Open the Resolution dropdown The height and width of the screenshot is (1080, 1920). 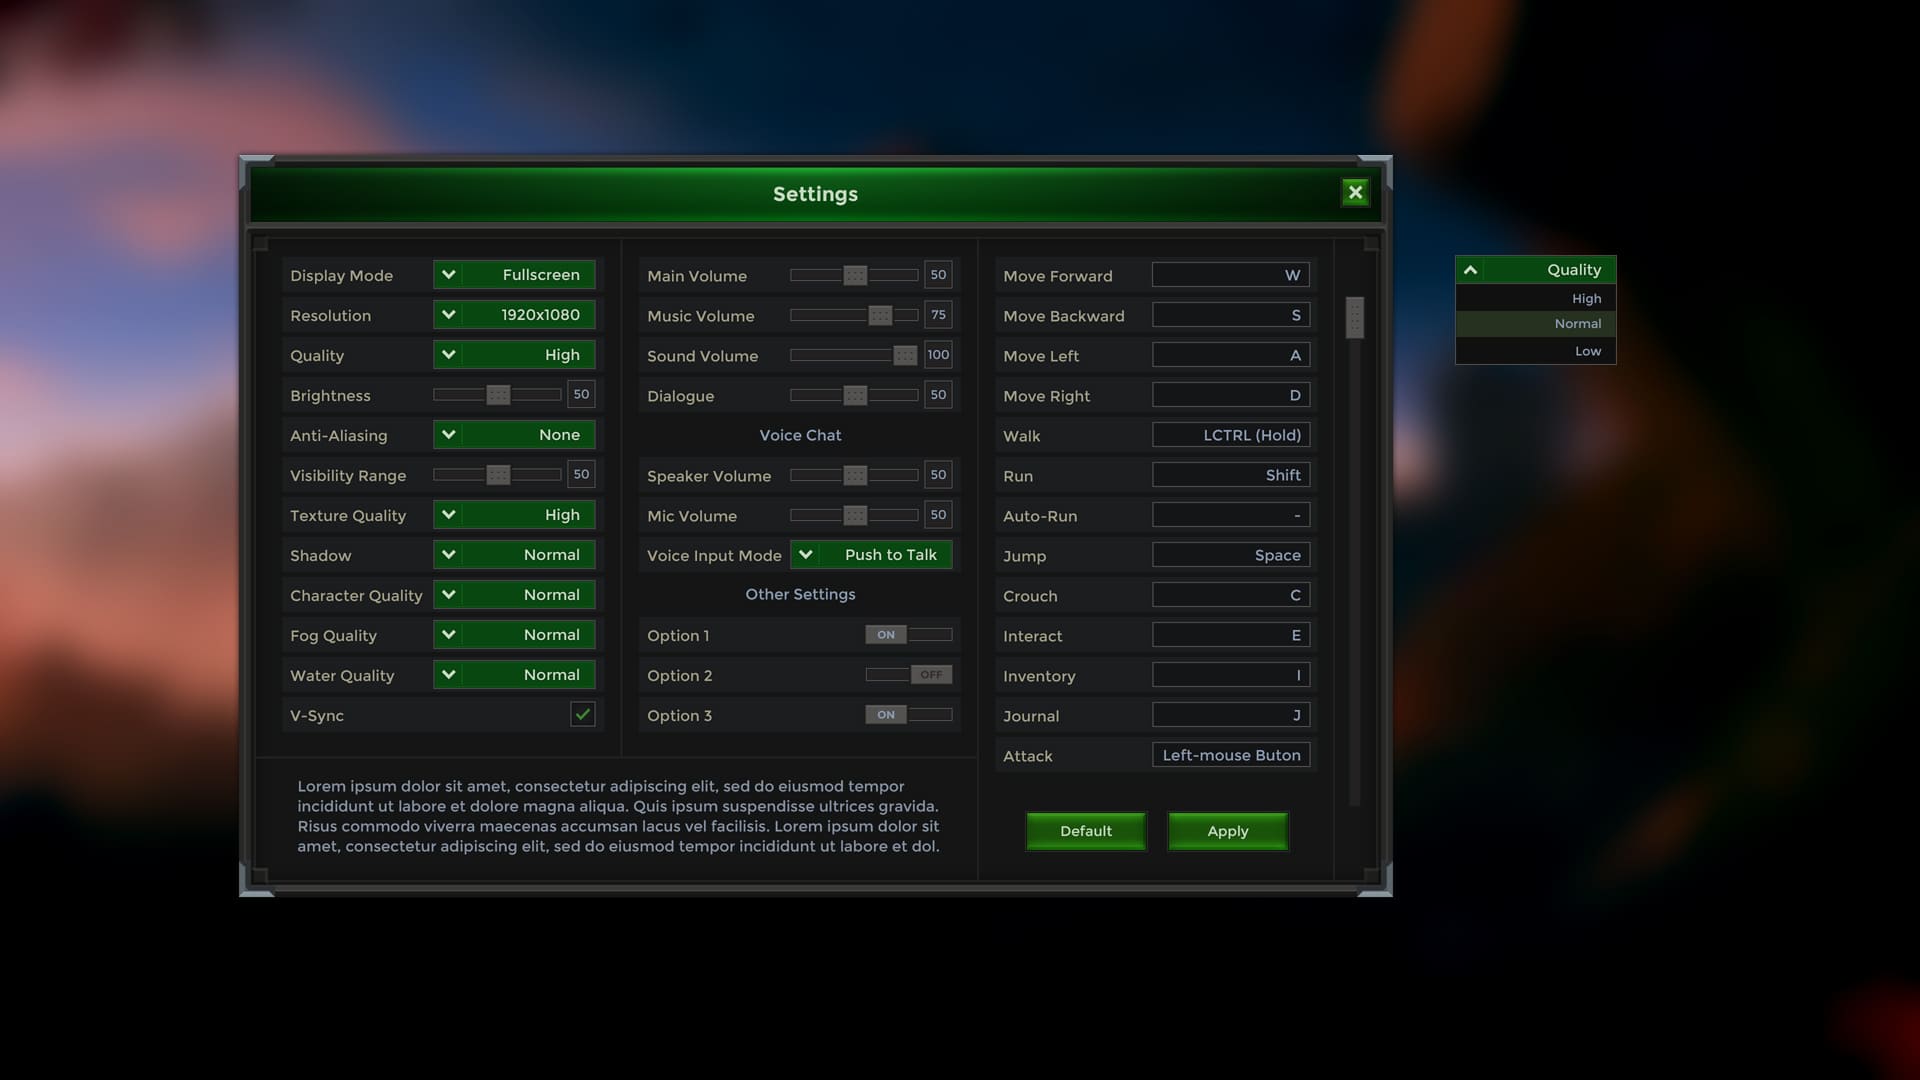tap(514, 315)
